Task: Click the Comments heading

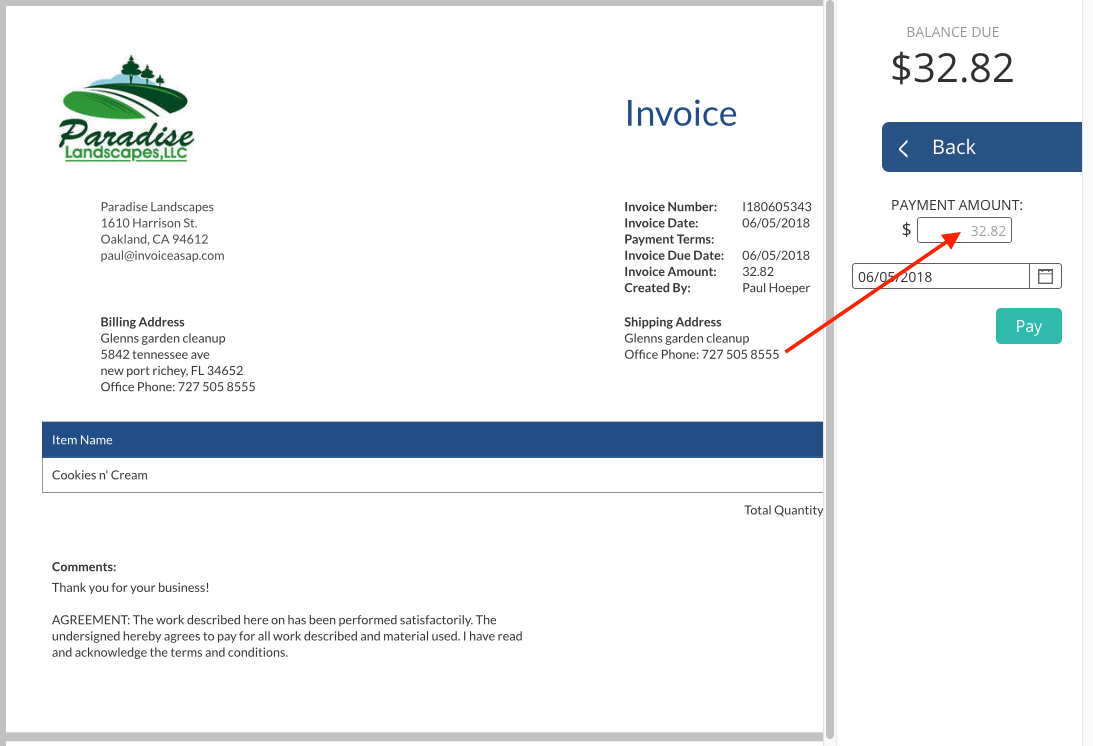Action: click(84, 566)
